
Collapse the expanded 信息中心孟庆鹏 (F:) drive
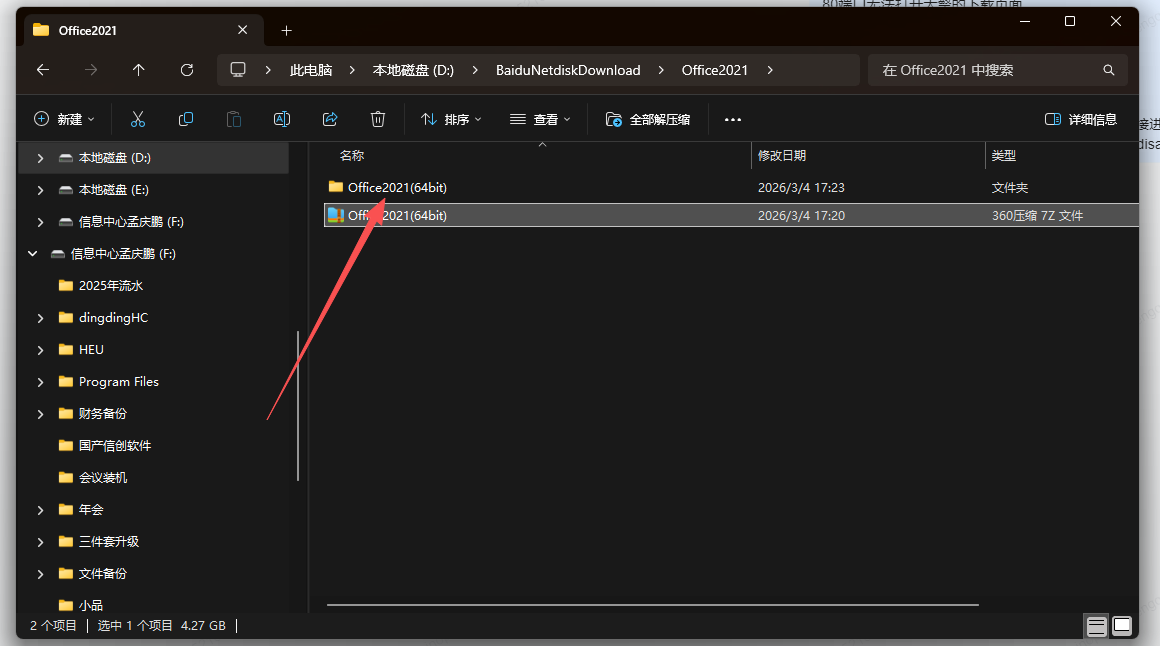tap(33, 254)
